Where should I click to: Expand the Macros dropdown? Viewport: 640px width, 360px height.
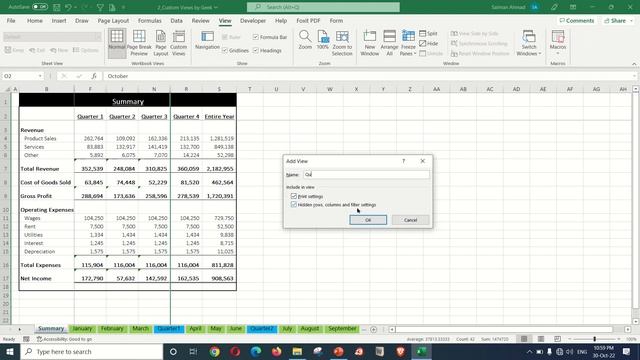(x=558, y=53)
